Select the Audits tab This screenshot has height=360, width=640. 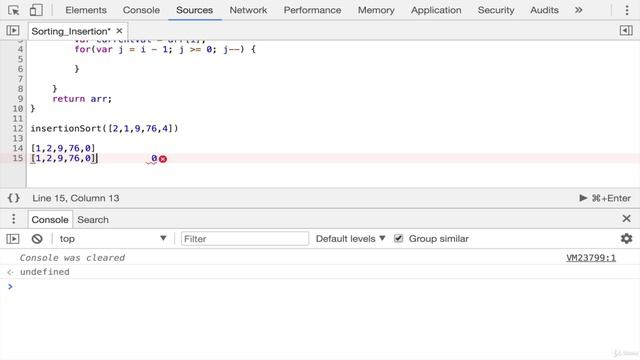click(544, 10)
